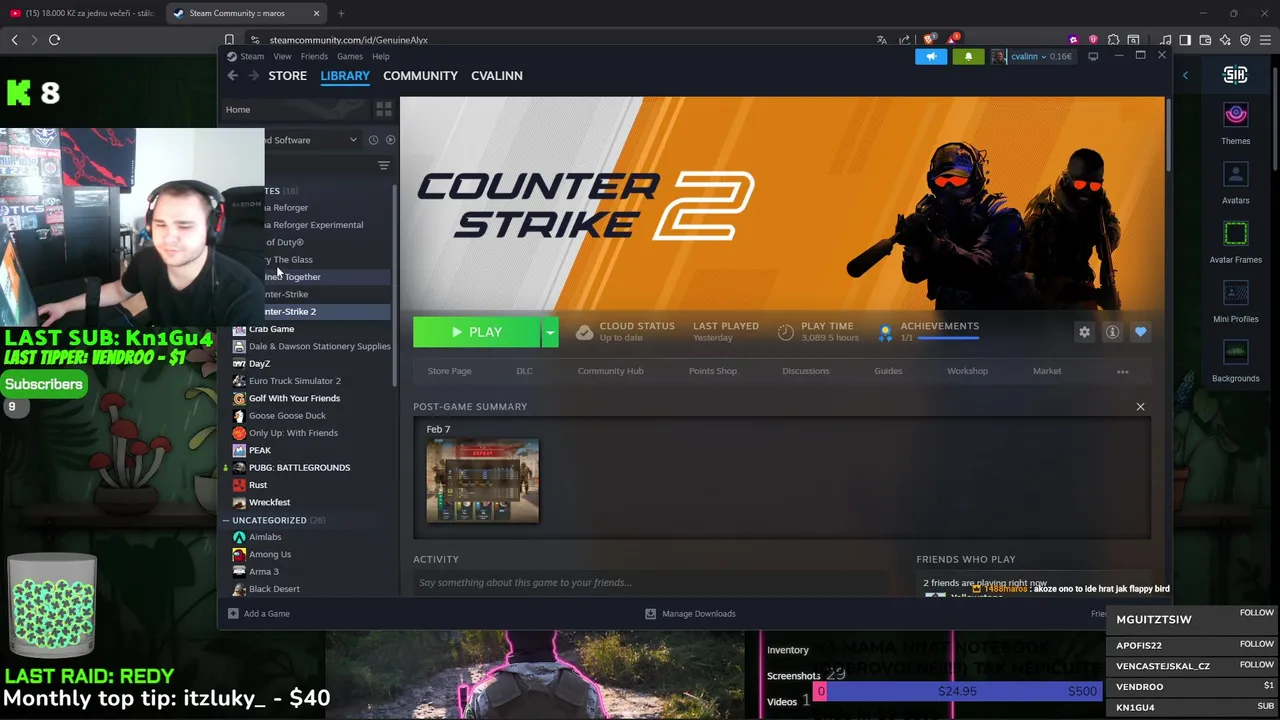Image resolution: width=1280 pixels, height=720 pixels.
Task: Select Wreckfest in the library list
Action: pyautogui.click(x=269, y=502)
